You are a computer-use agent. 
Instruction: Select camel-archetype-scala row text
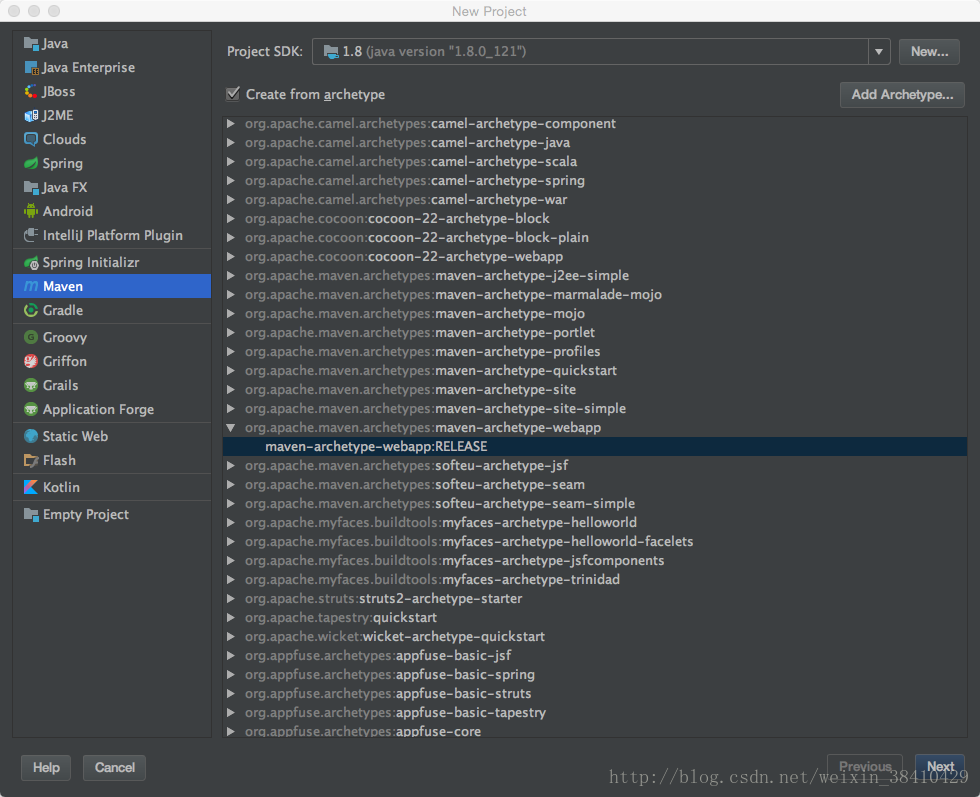tap(411, 162)
